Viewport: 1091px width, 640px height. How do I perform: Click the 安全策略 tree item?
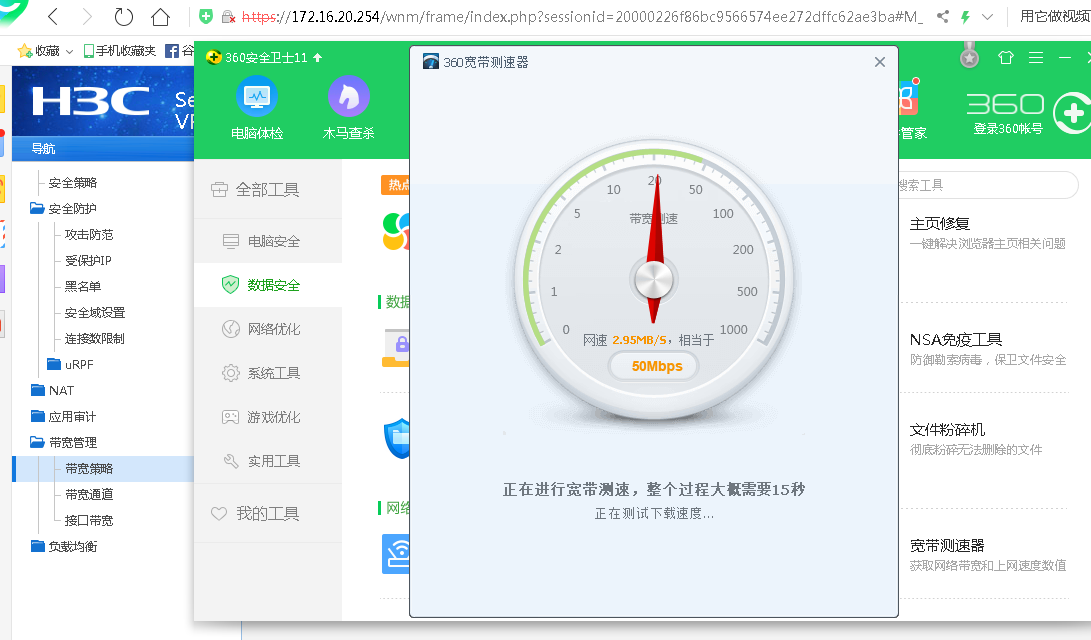(73, 183)
